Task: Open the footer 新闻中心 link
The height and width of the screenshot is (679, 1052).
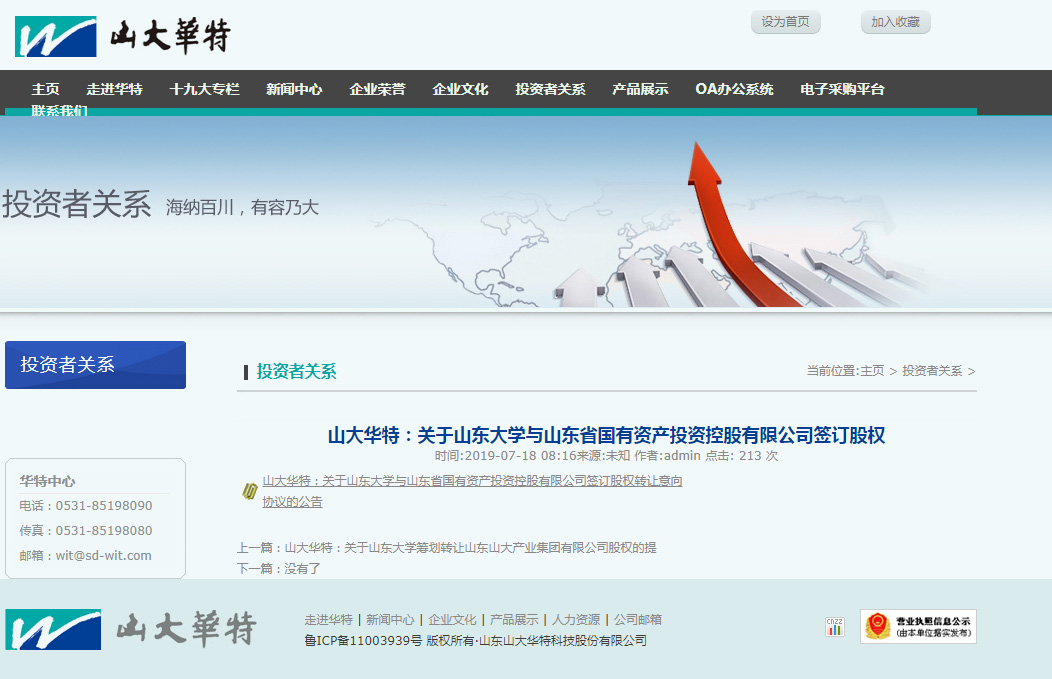Action: (390, 619)
